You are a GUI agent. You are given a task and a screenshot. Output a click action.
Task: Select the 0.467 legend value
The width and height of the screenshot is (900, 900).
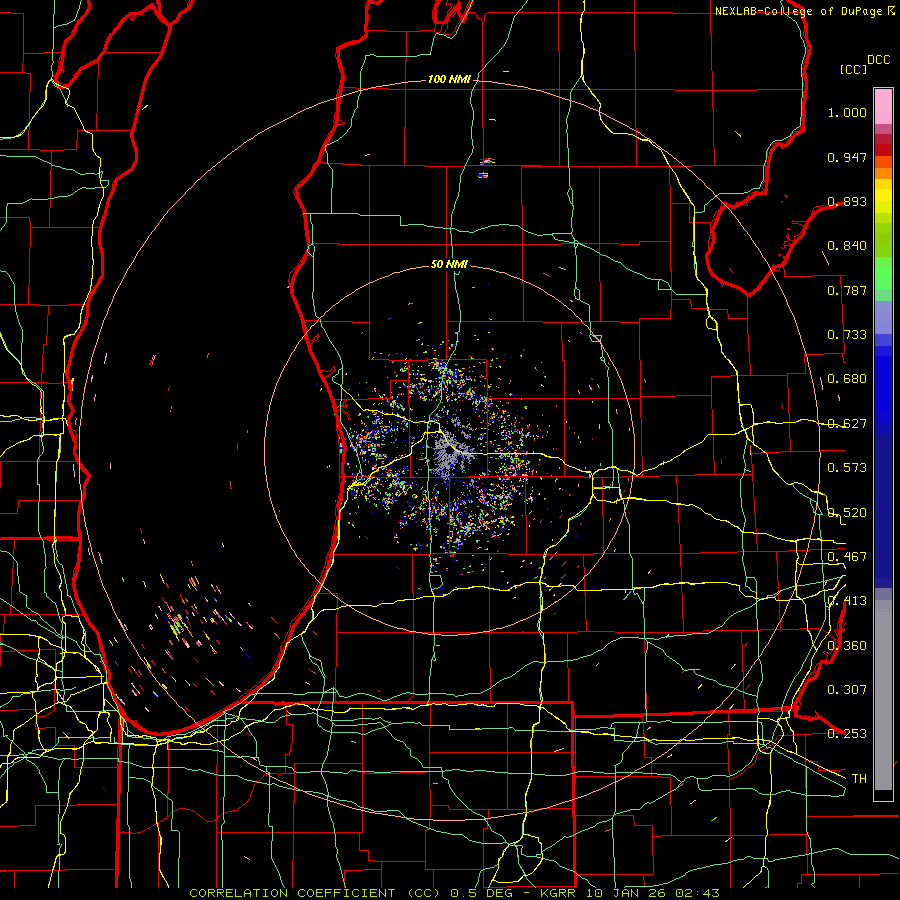pyautogui.click(x=847, y=557)
